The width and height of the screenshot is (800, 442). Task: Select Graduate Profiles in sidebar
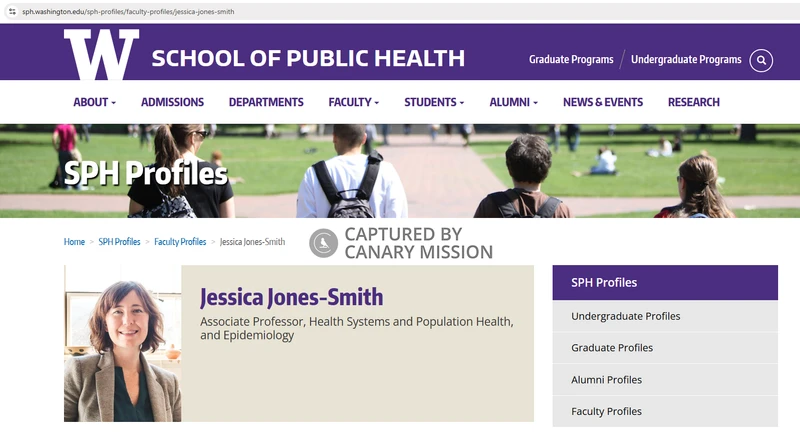tap(665, 348)
